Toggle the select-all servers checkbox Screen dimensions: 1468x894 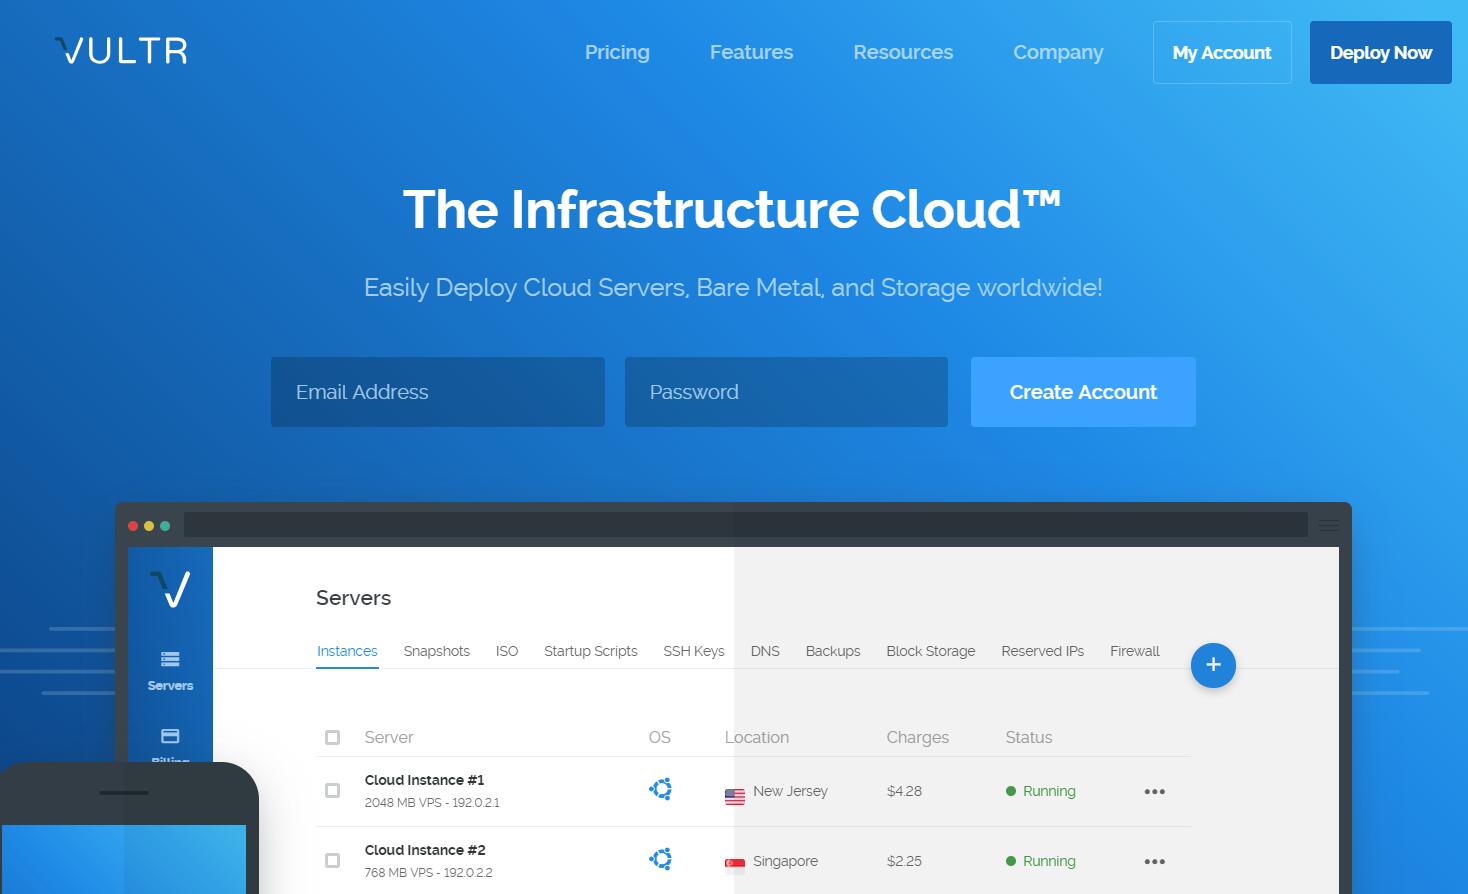333,738
